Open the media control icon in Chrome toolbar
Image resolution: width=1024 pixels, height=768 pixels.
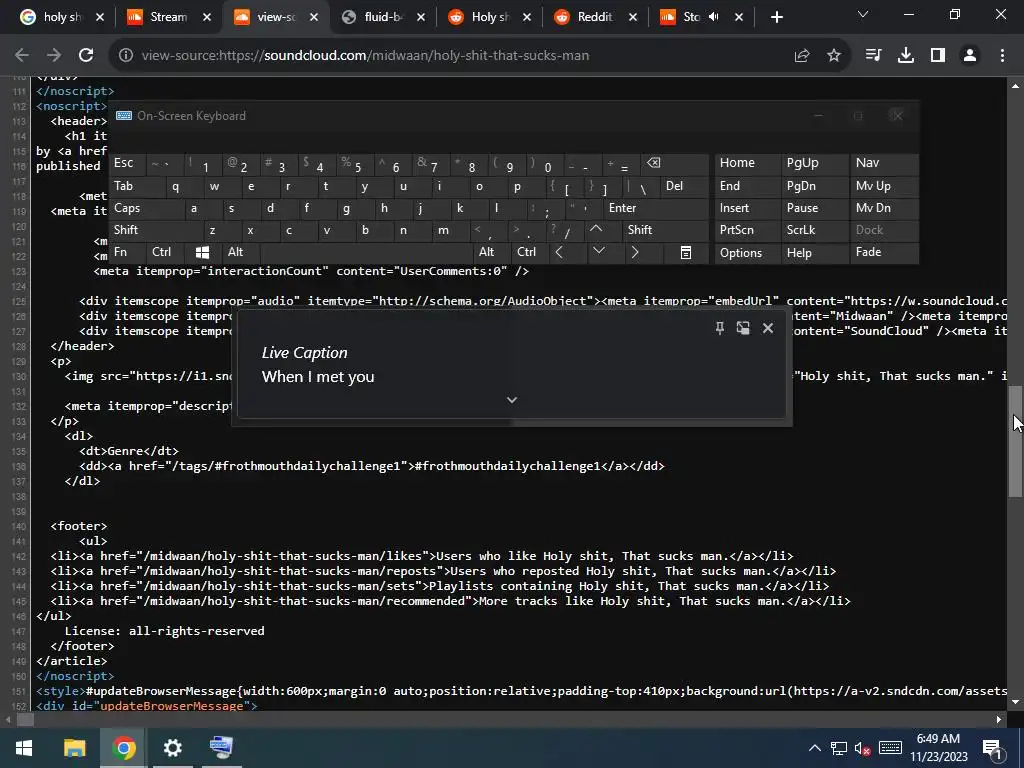873,56
